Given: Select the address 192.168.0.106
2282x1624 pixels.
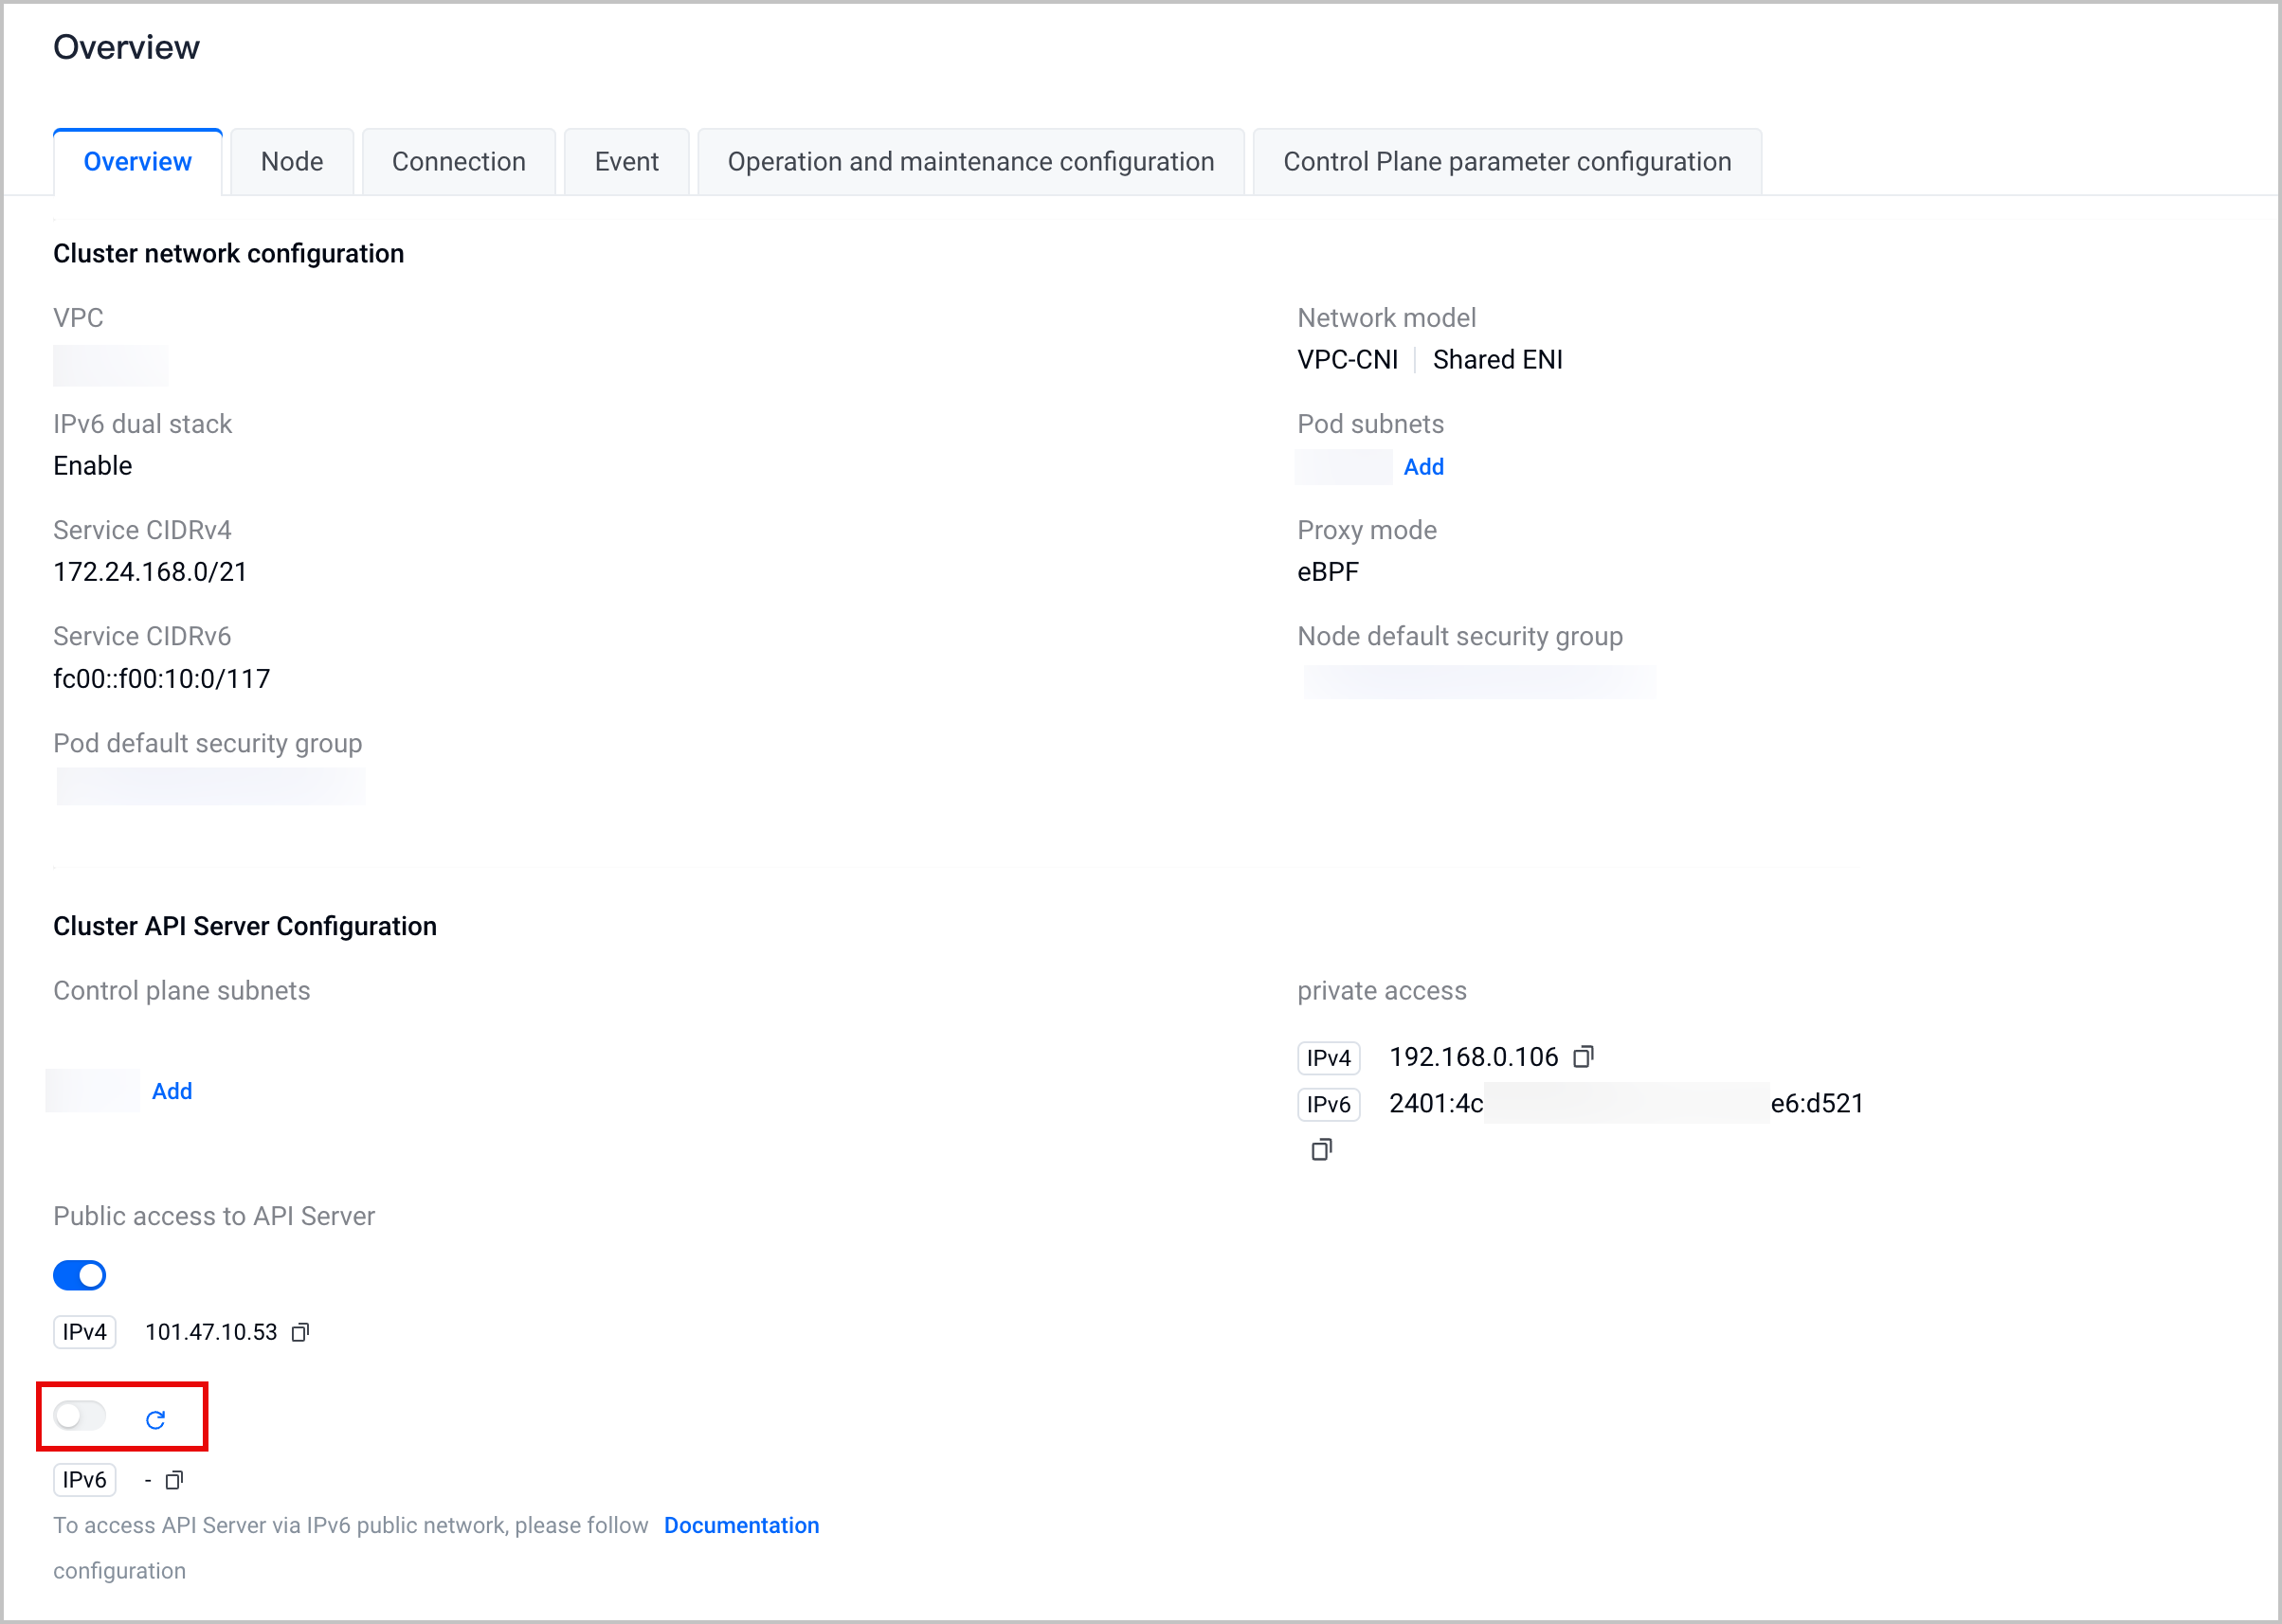Looking at the screenshot, I should (1473, 1057).
